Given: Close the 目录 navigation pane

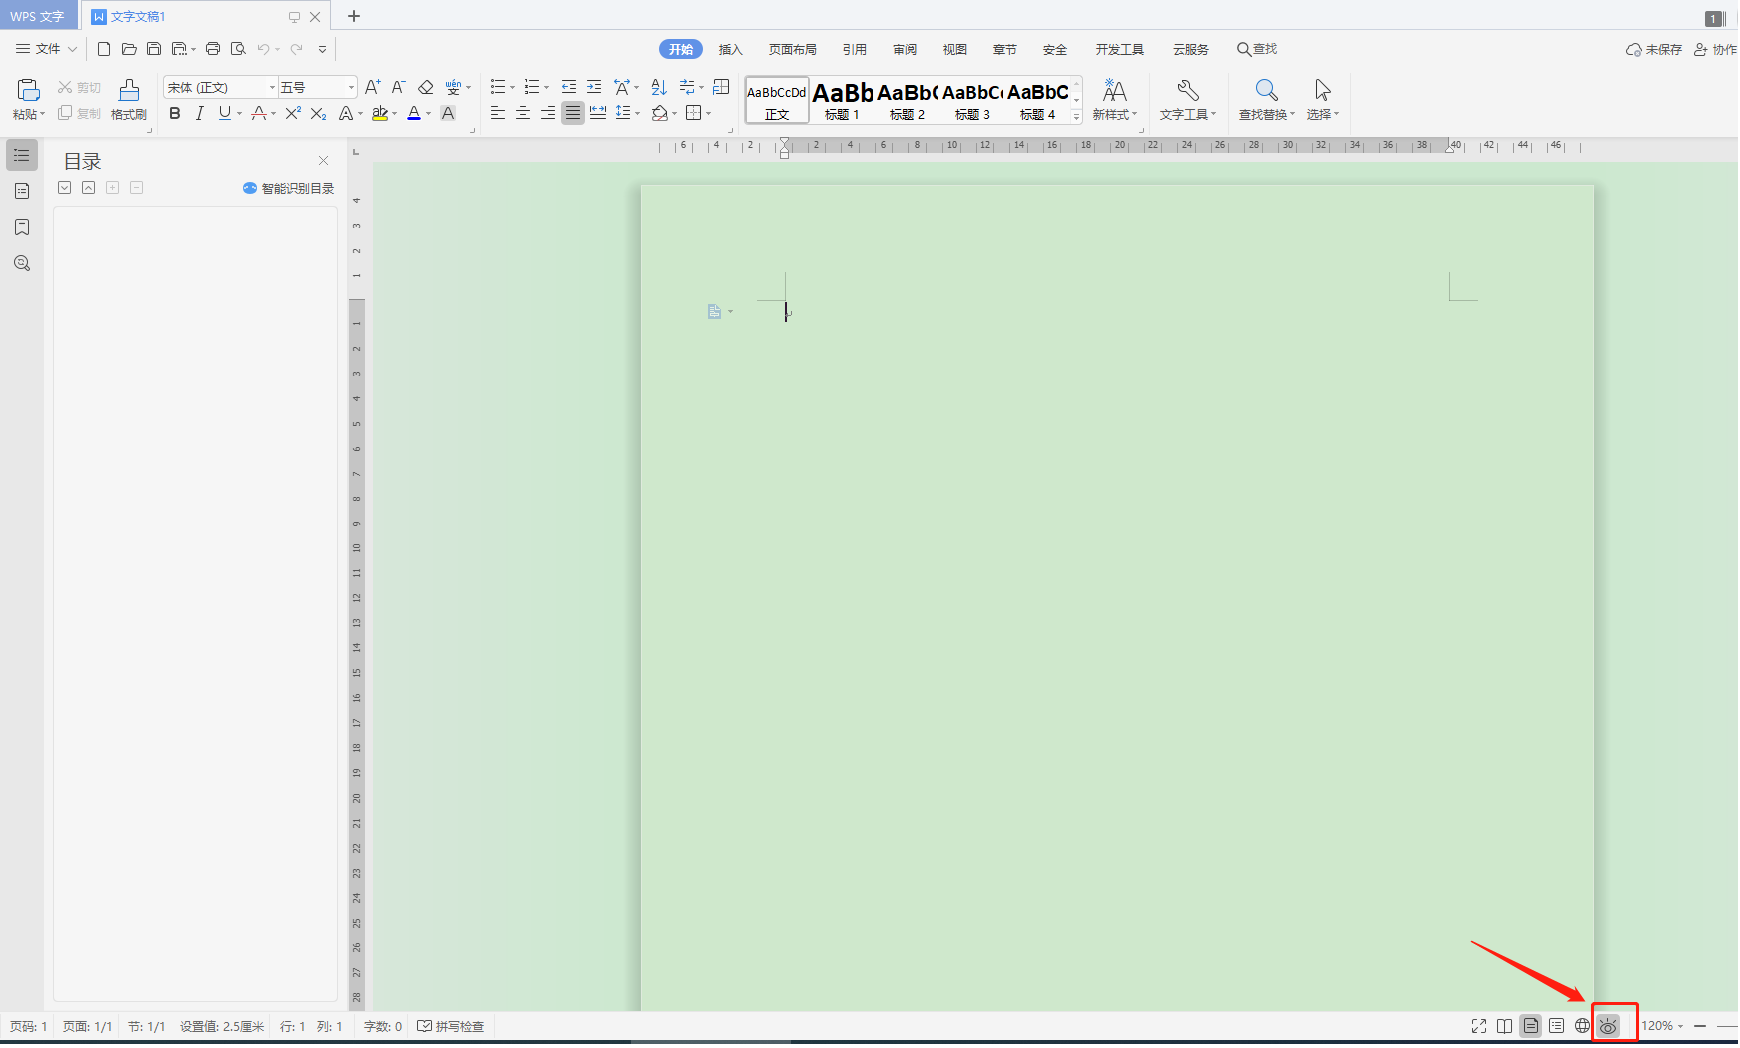Looking at the screenshot, I should coord(323,161).
